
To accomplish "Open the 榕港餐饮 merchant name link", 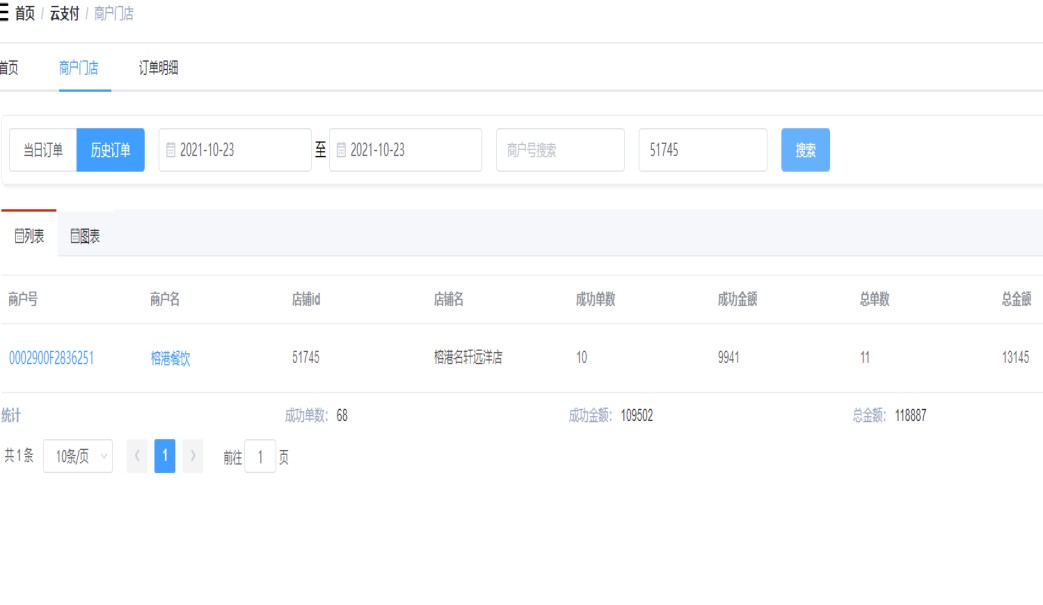I will point(170,358).
